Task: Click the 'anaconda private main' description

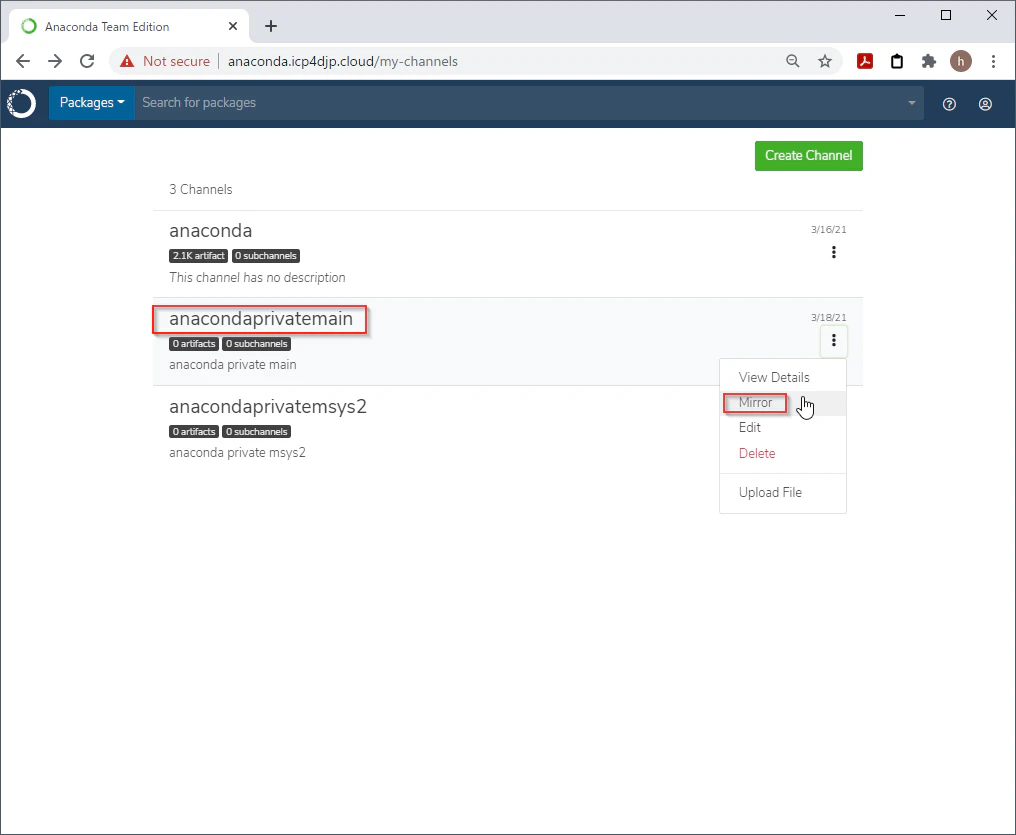Action: click(233, 365)
